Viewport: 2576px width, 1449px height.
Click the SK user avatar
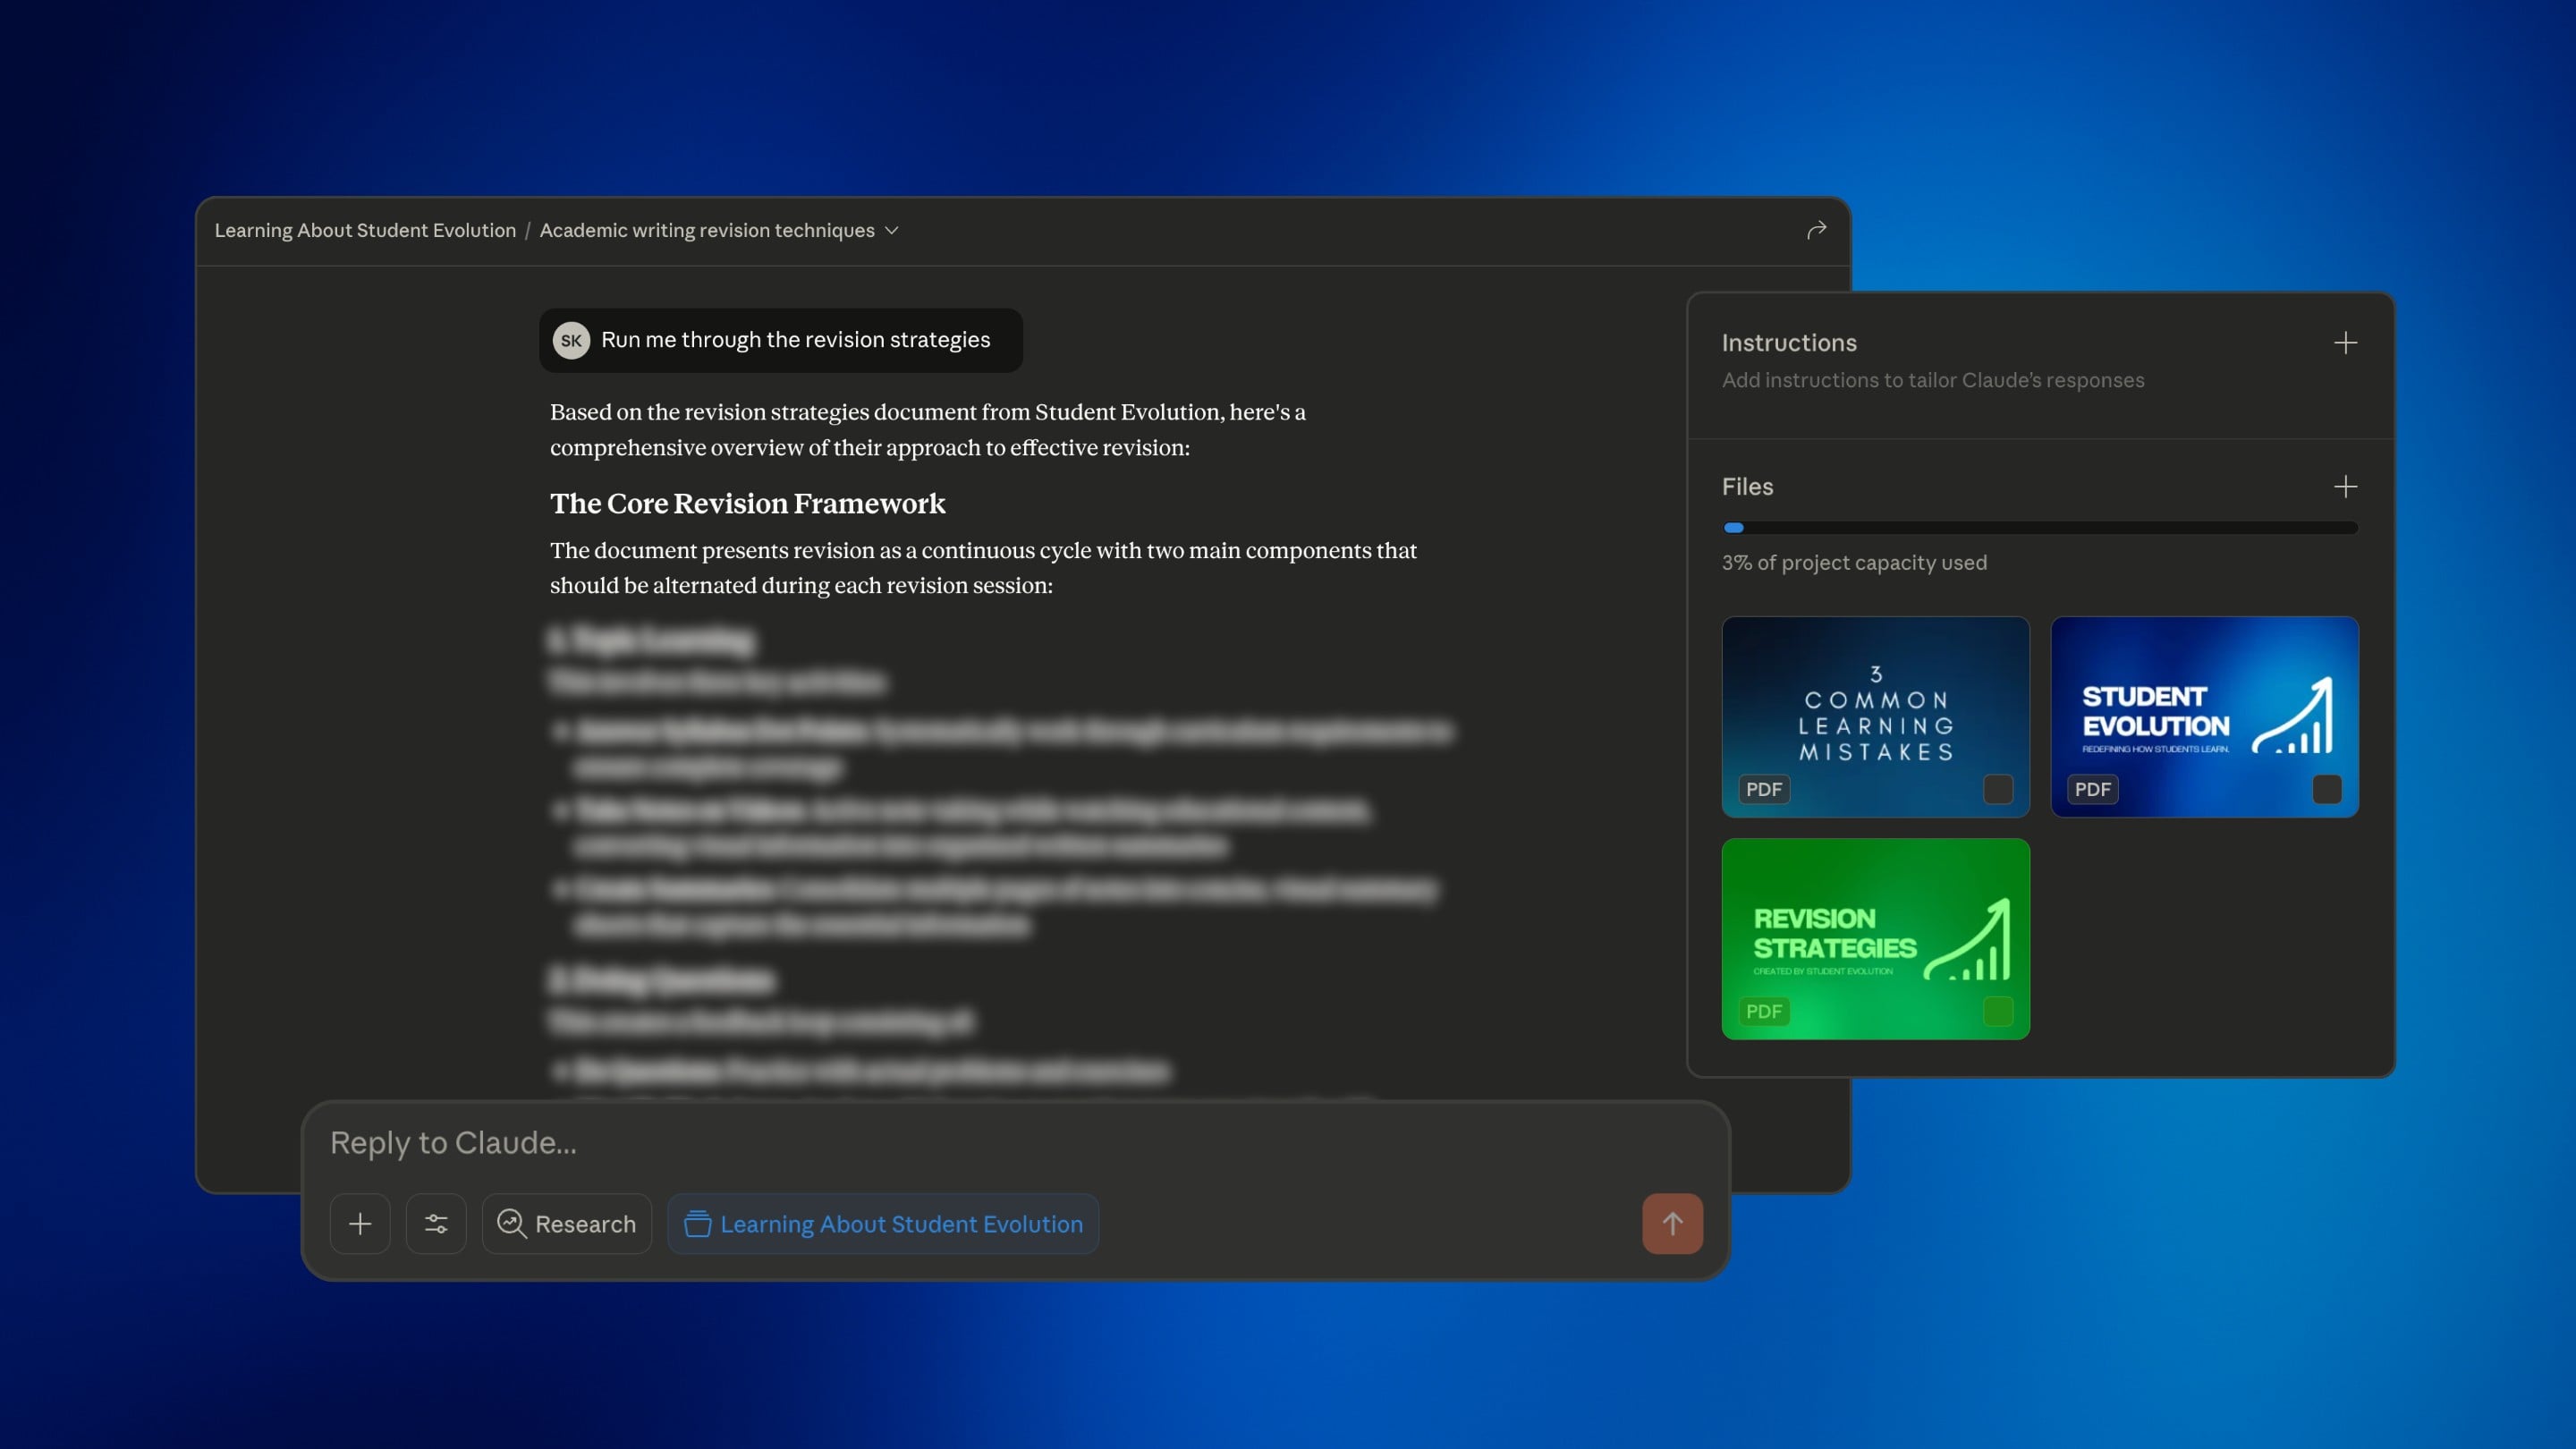tap(571, 340)
